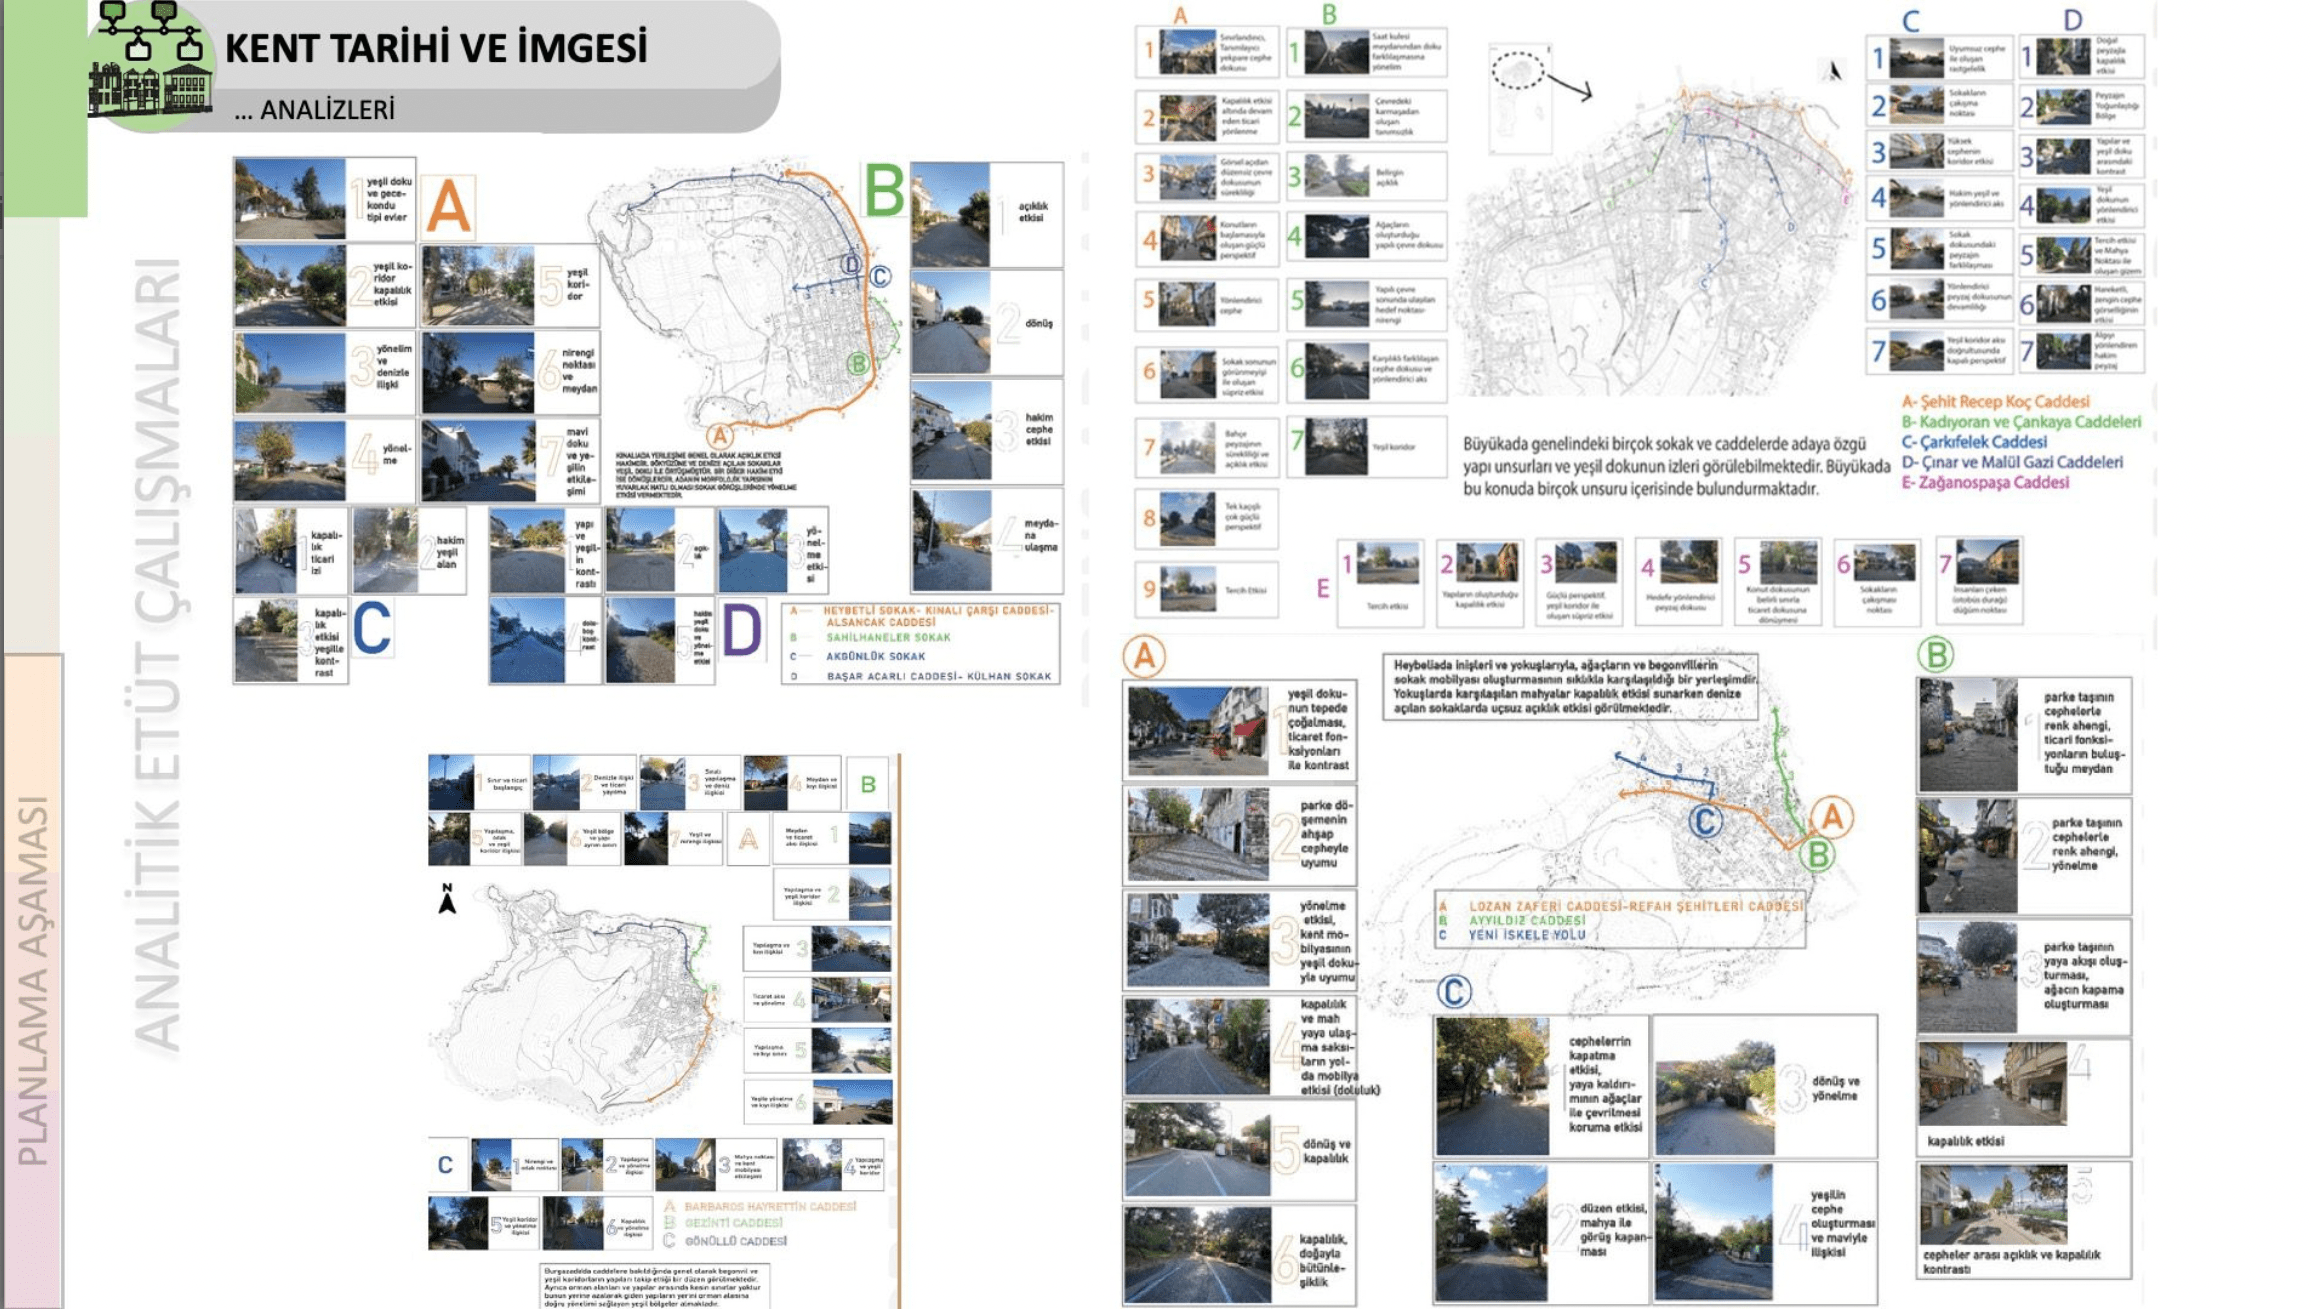Click the vertical 'PLANLAMA AŞAMASI' sidebar label
This screenshot has width=2311, height=1309.
32,980
